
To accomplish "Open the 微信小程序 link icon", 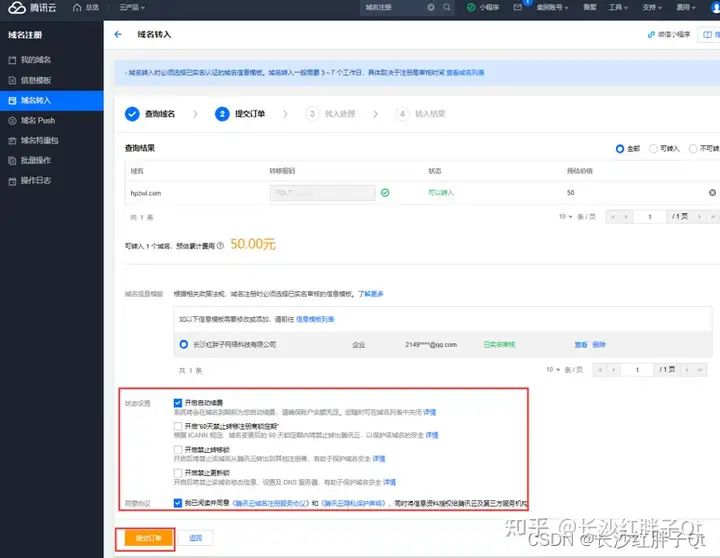I will pyautogui.click(x=651, y=34).
